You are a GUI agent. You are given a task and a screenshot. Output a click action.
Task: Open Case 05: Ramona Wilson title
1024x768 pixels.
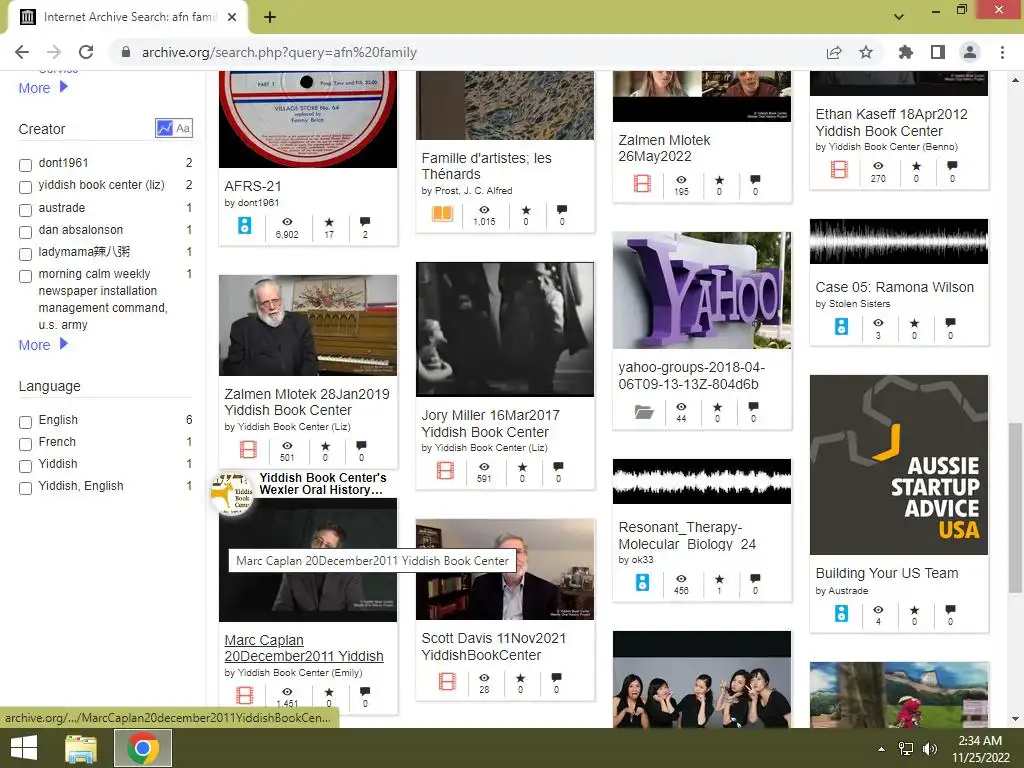click(x=894, y=287)
